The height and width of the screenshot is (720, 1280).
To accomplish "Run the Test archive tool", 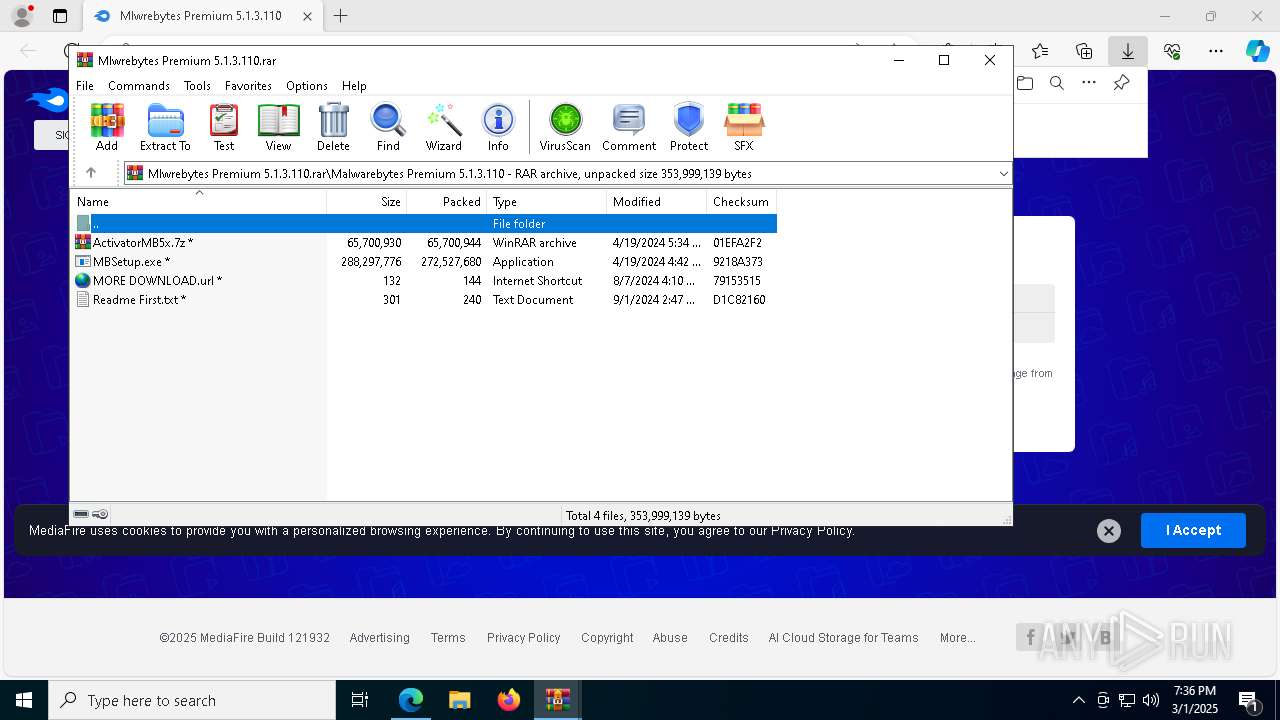I will (x=224, y=127).
